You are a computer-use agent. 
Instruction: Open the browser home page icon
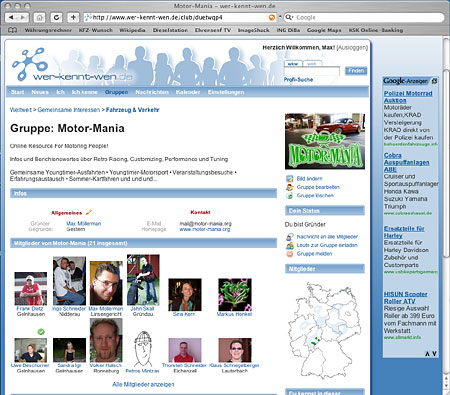(x=40, y=17)
